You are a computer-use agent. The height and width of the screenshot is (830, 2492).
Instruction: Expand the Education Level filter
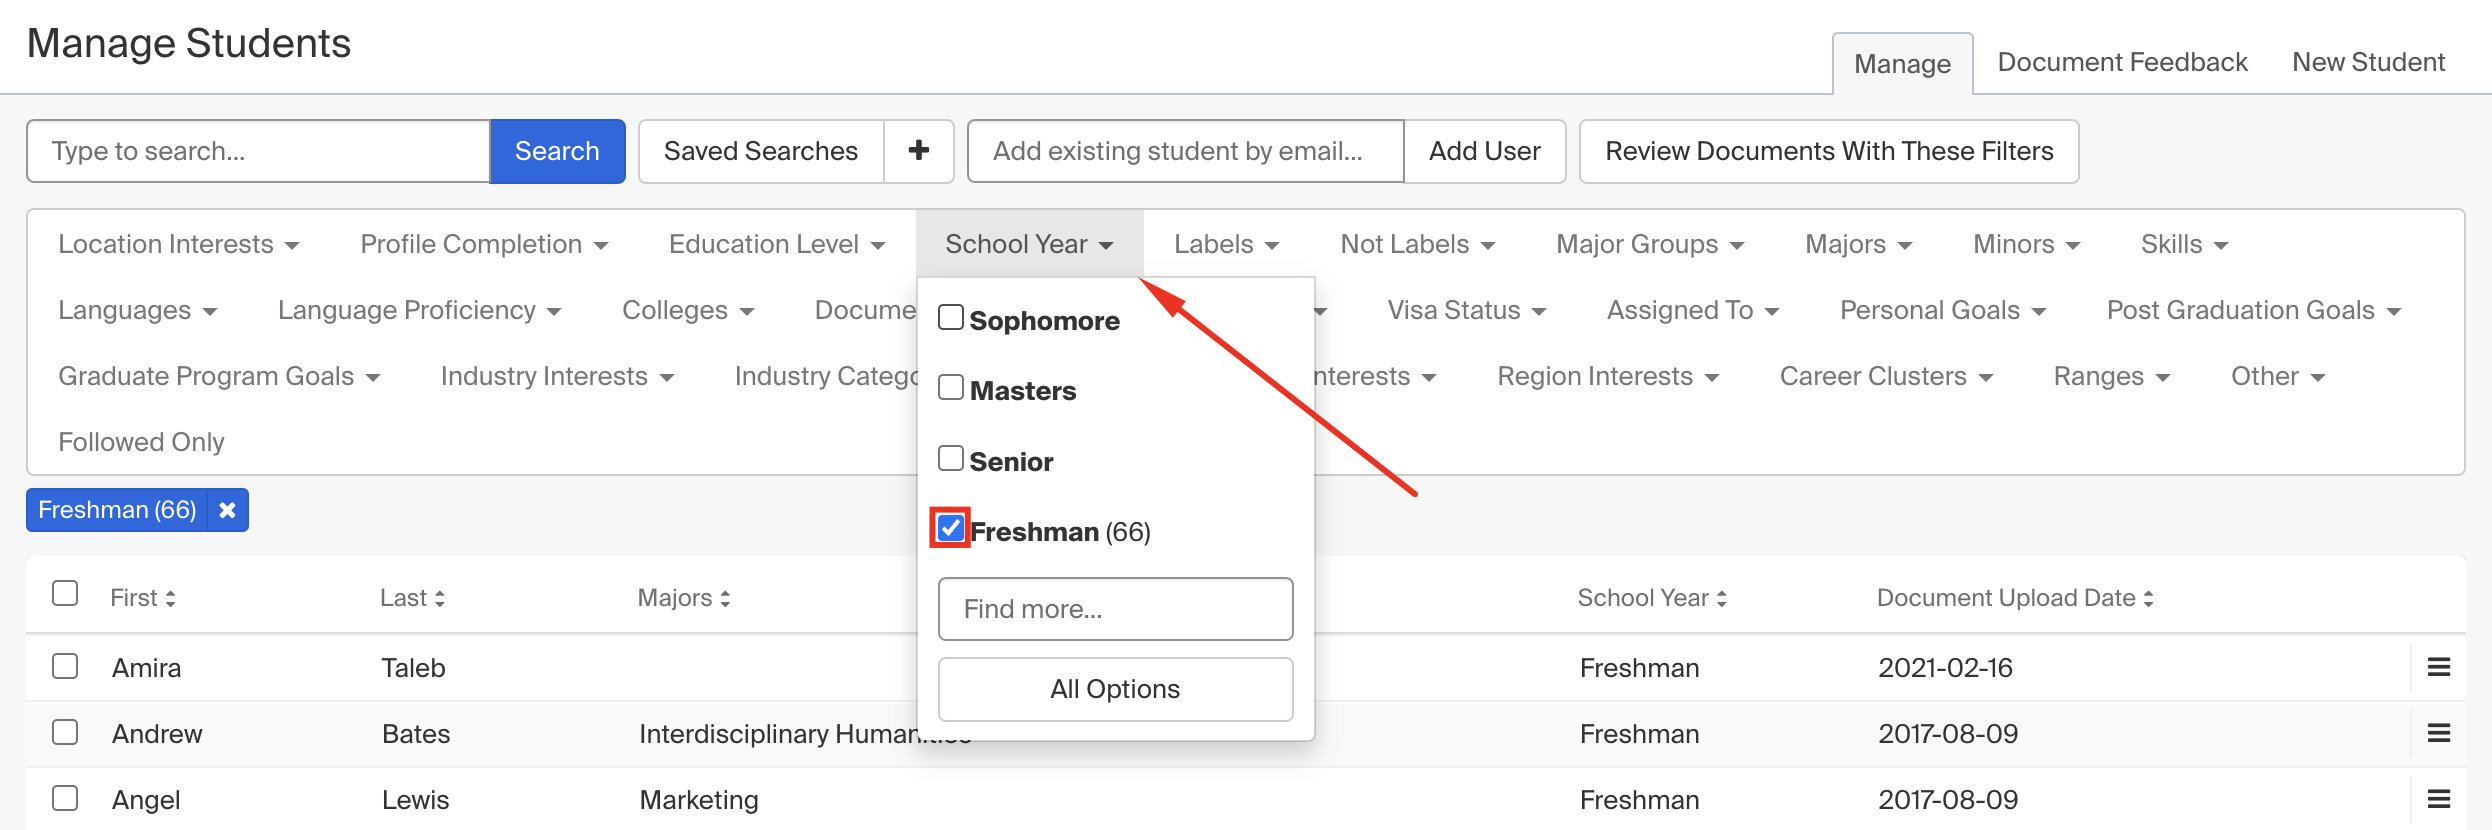pos(777,244)
